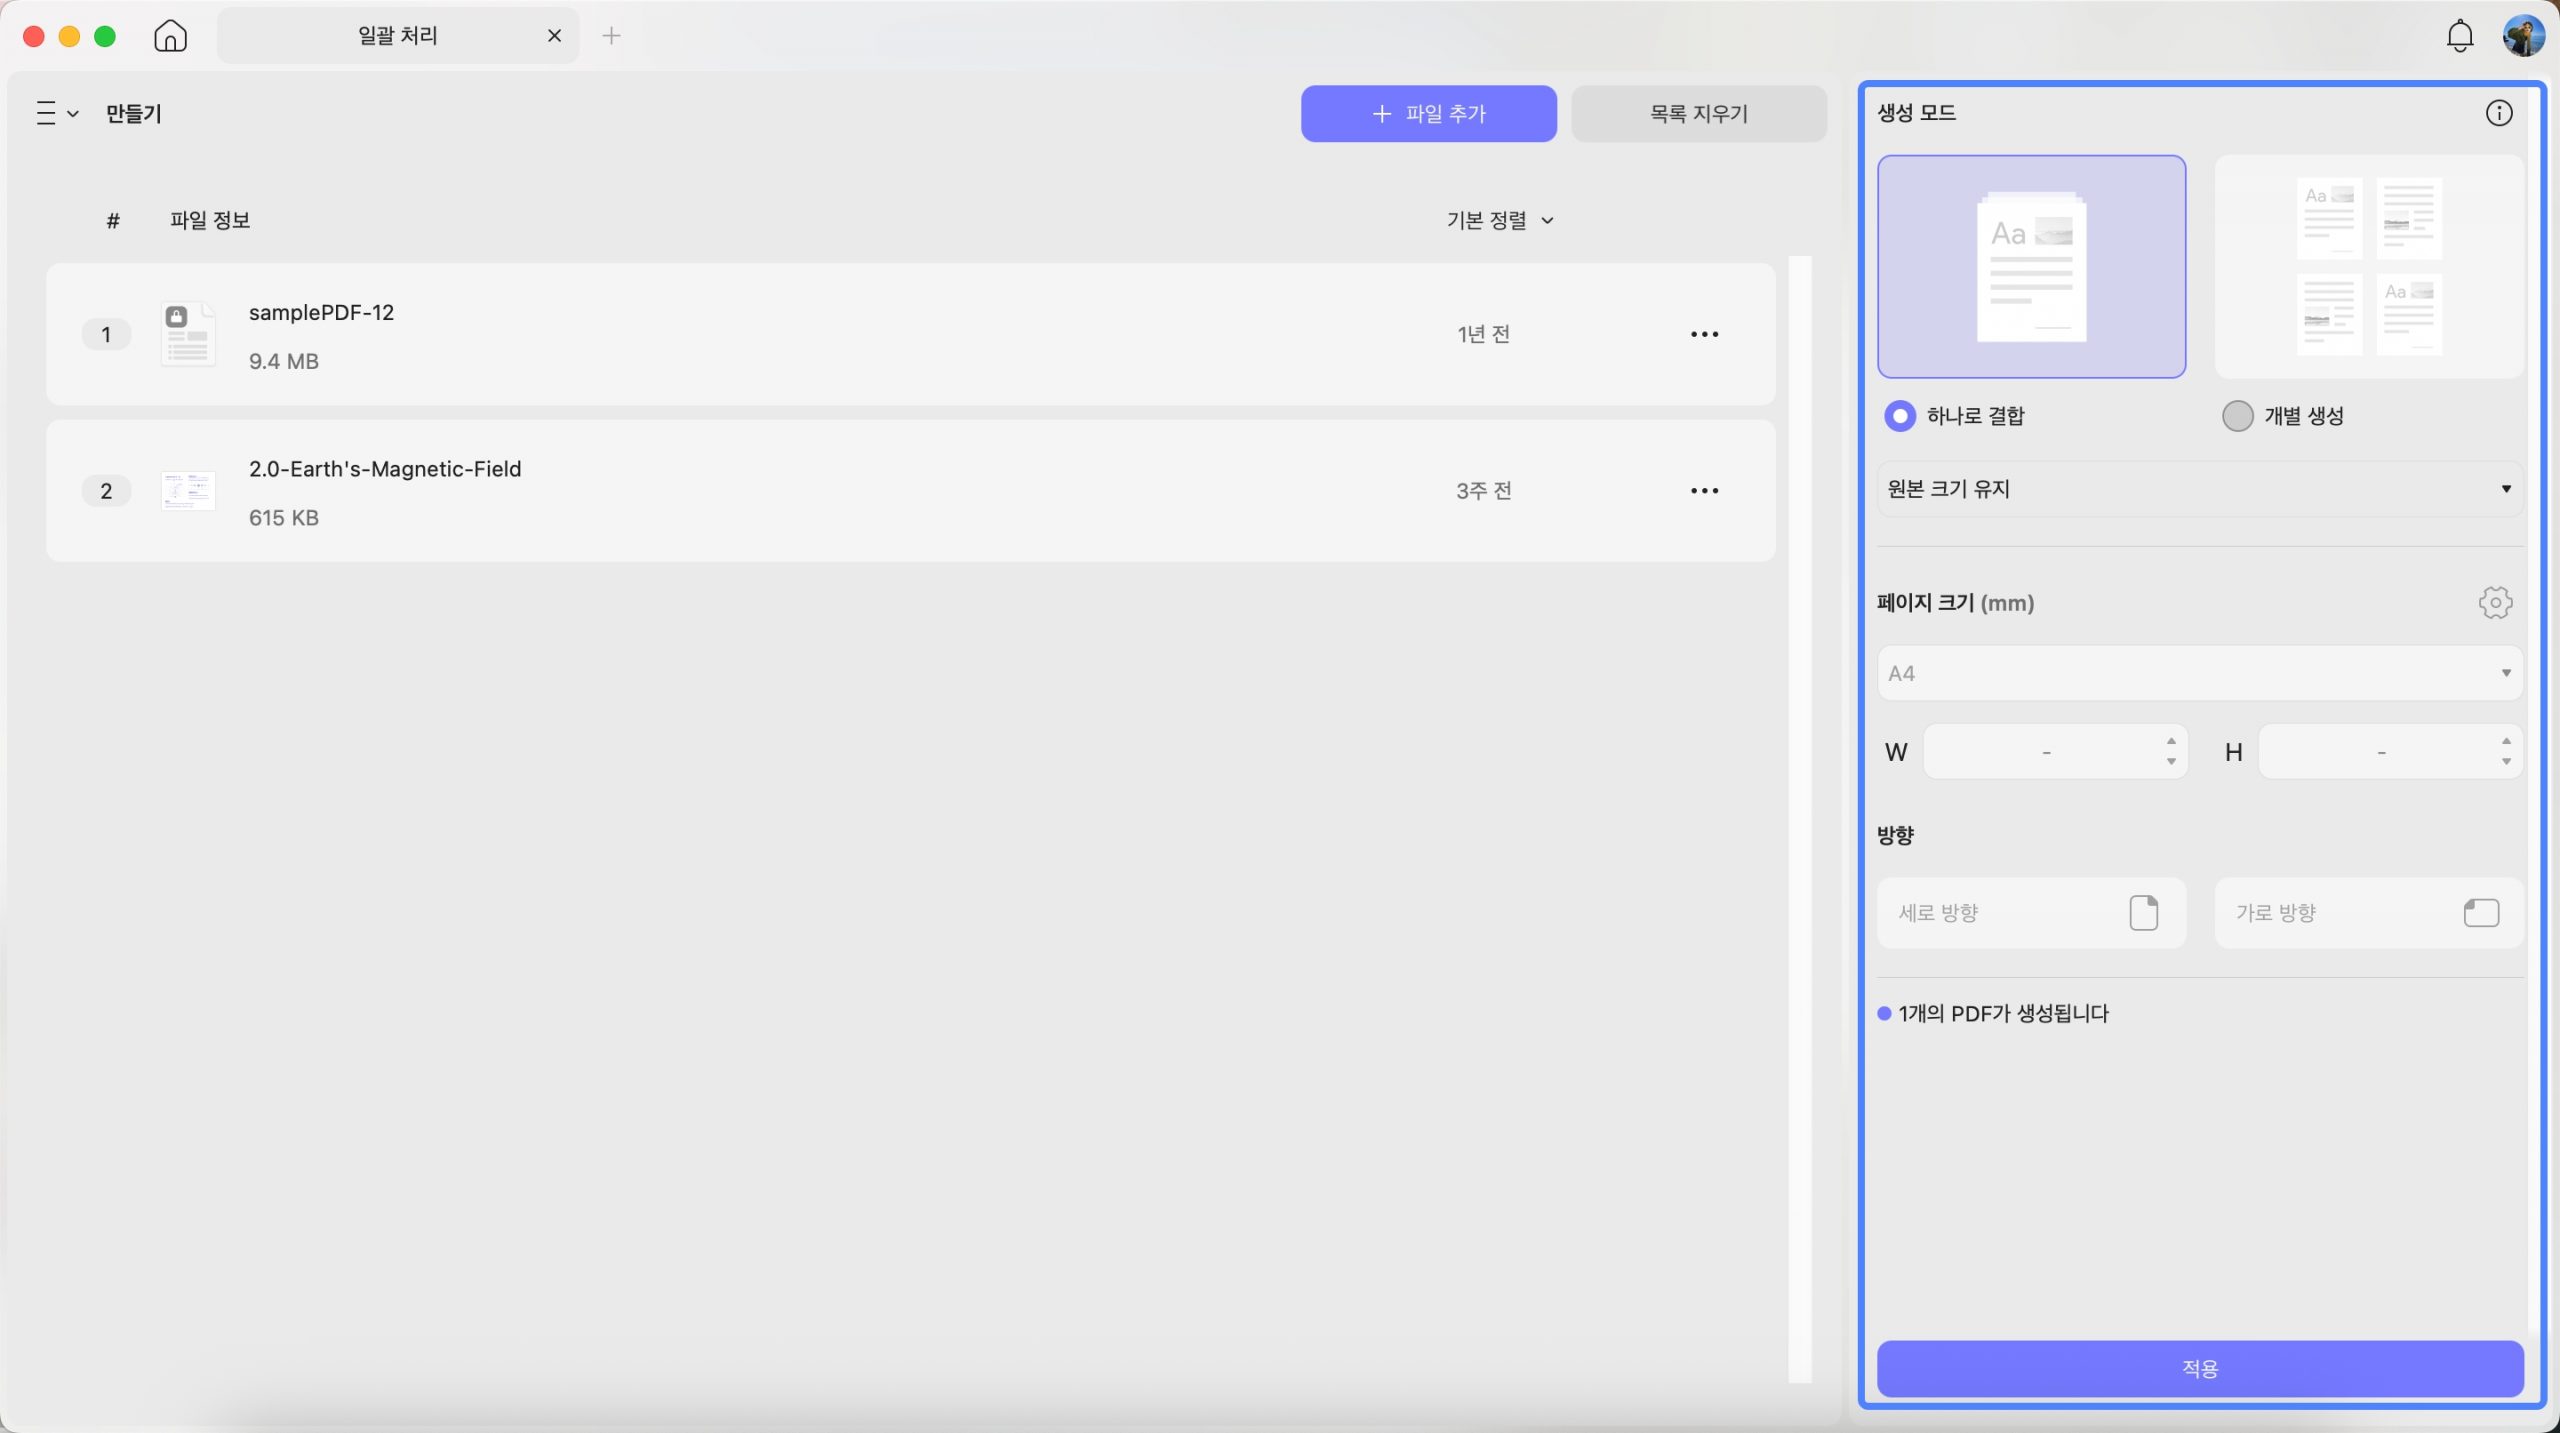
Task: Select the 개별 생성 radio button
Action: [x=2237, y=416]
